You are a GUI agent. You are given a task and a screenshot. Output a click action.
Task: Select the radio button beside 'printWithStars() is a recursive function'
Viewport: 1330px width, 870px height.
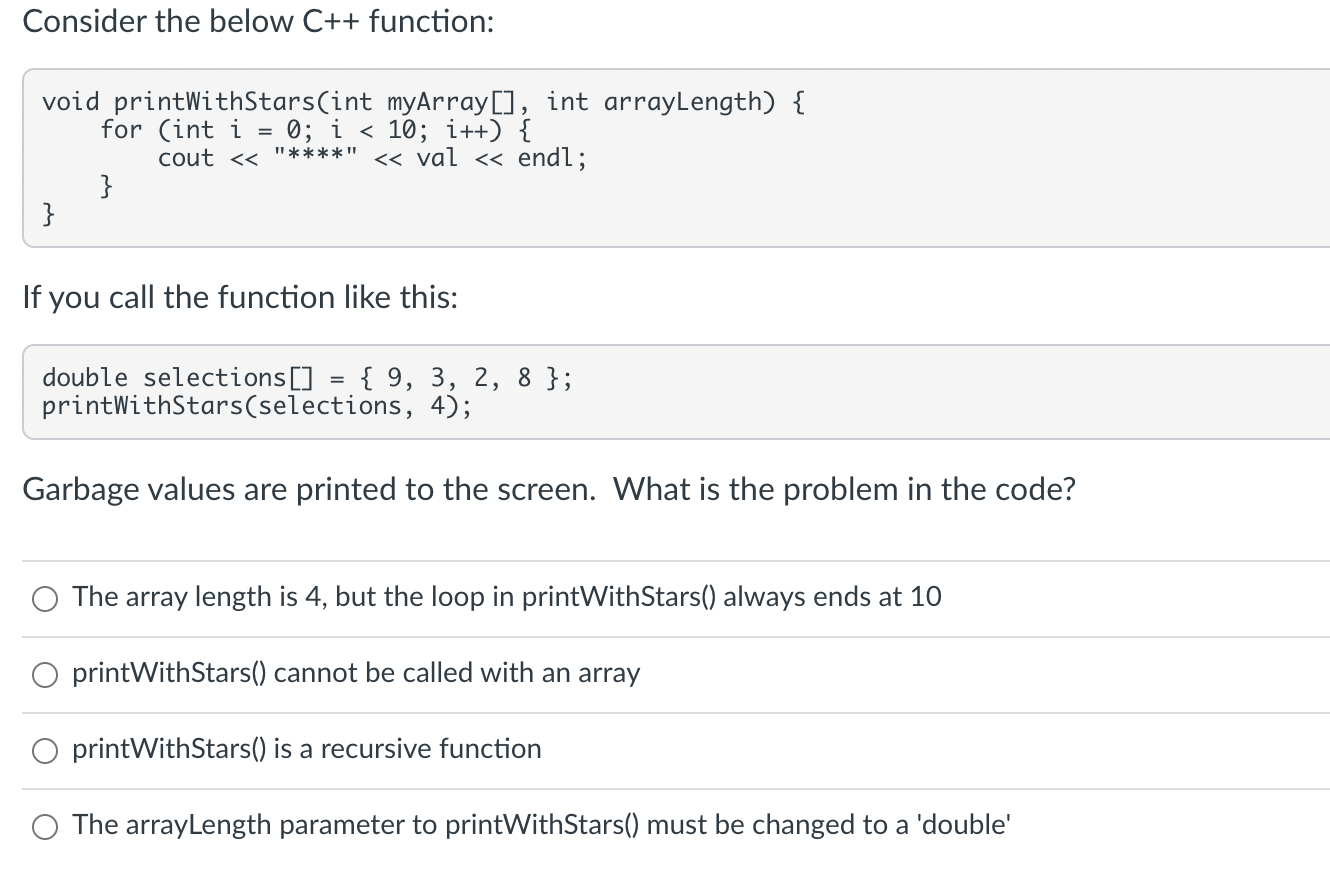click(44, 750)
